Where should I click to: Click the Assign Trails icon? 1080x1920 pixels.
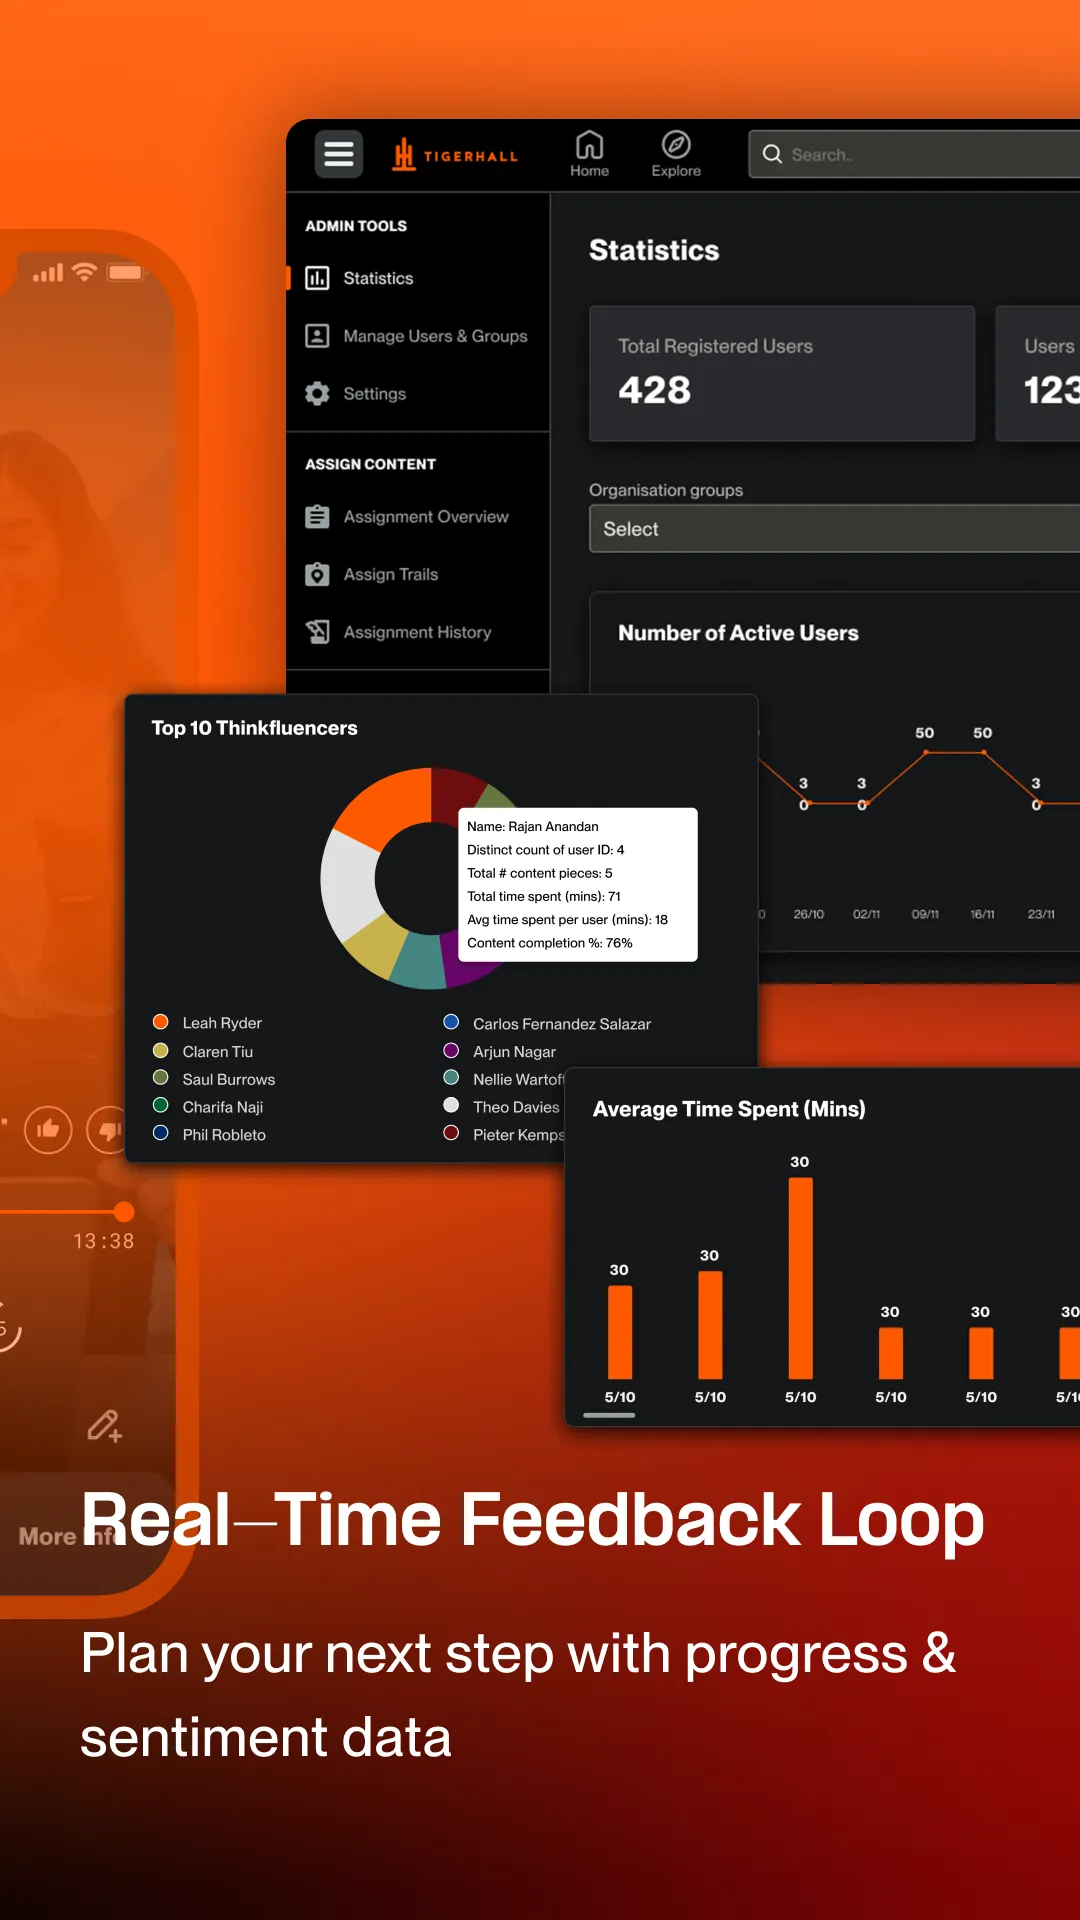(317, 574)
